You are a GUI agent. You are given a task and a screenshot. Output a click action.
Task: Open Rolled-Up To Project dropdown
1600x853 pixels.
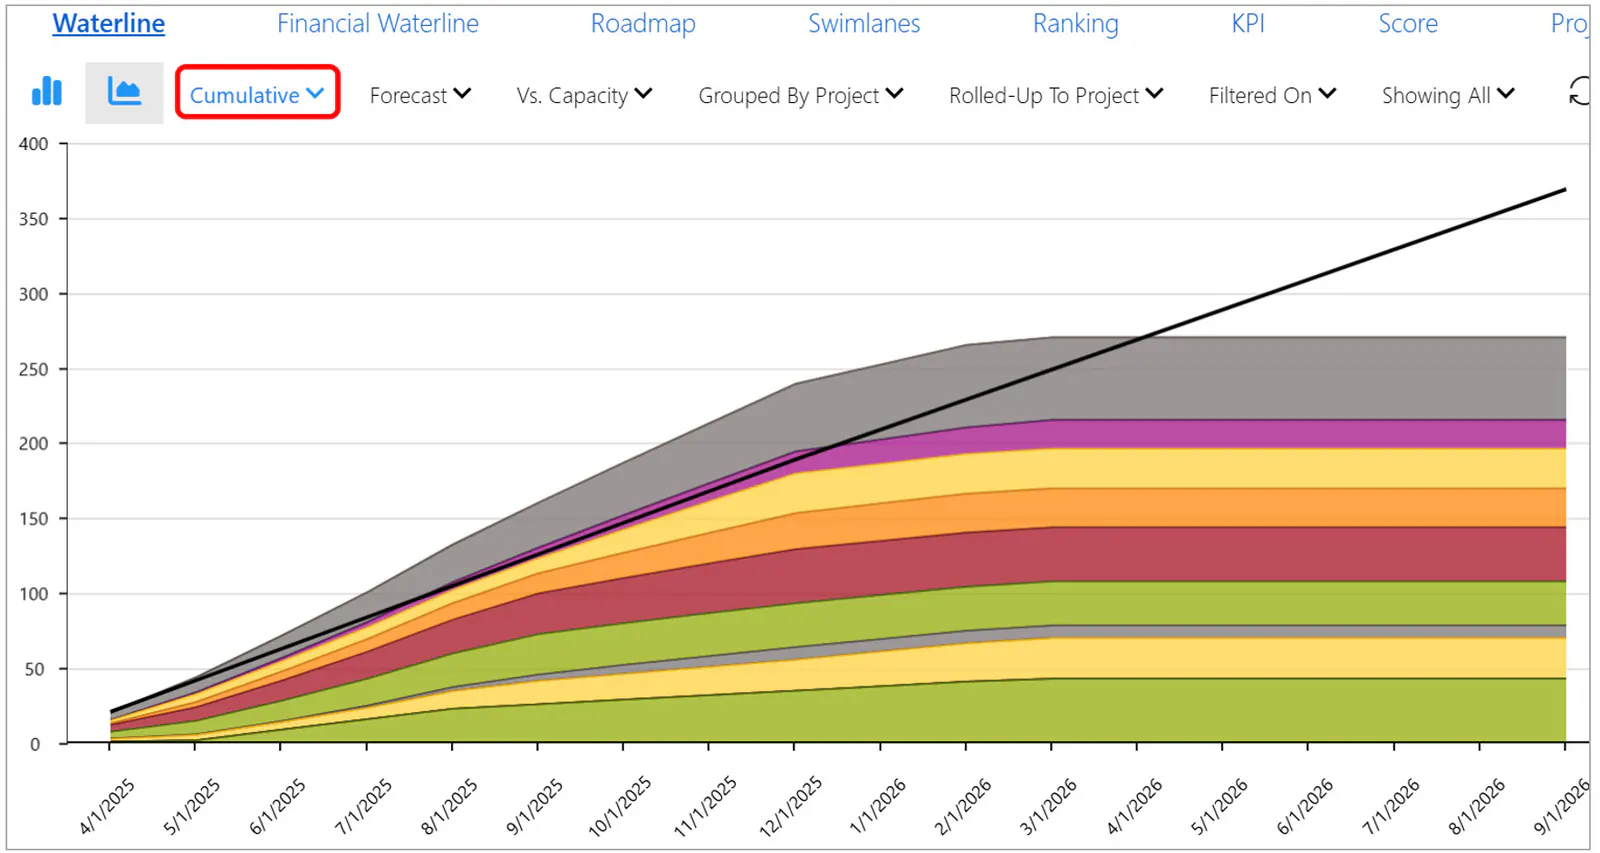click(1056, 95)
